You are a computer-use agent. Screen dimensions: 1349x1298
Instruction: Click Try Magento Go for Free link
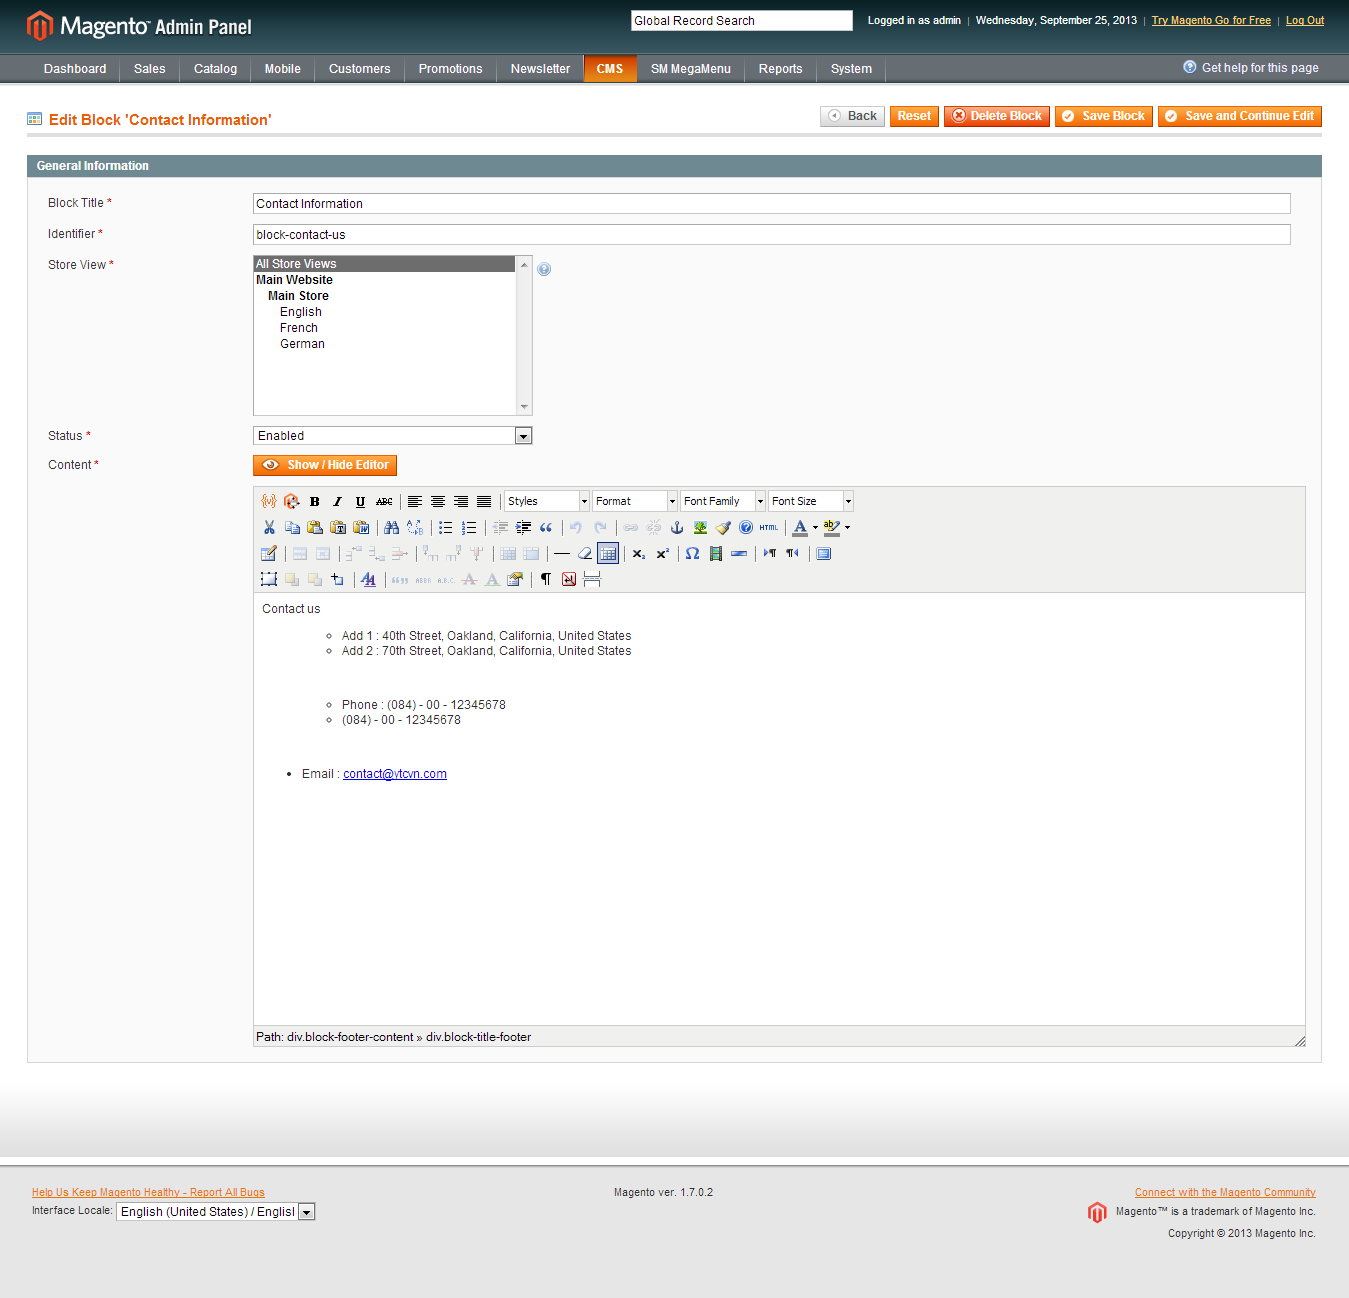click(x=1211, y=20)
